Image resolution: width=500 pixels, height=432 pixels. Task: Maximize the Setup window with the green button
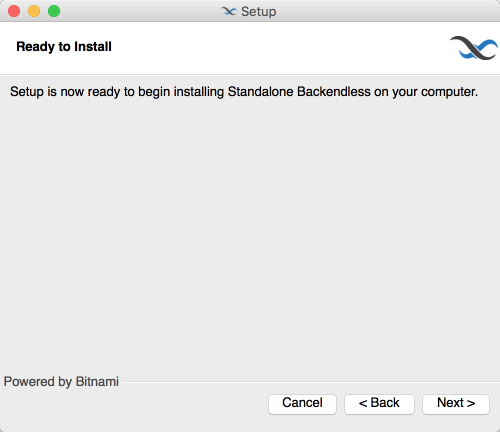coord(54,11)
